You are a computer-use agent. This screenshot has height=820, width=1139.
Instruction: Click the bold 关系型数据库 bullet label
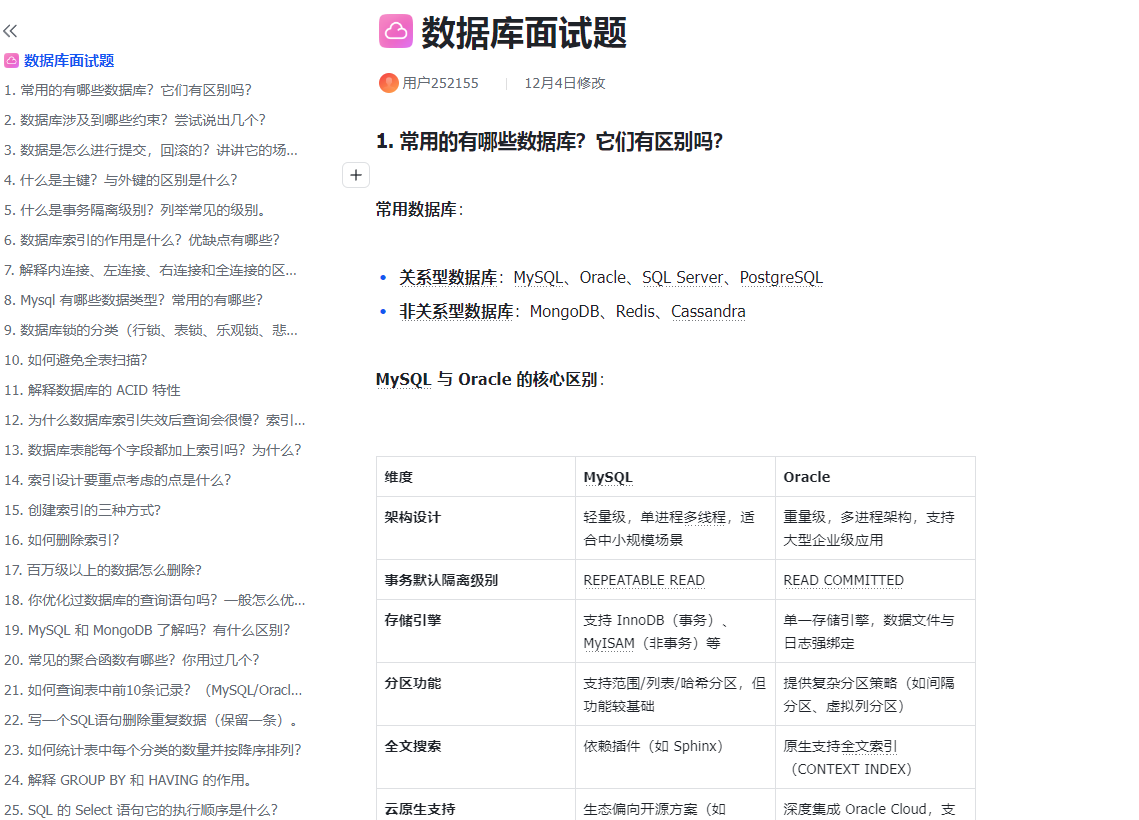coord(448,278)
